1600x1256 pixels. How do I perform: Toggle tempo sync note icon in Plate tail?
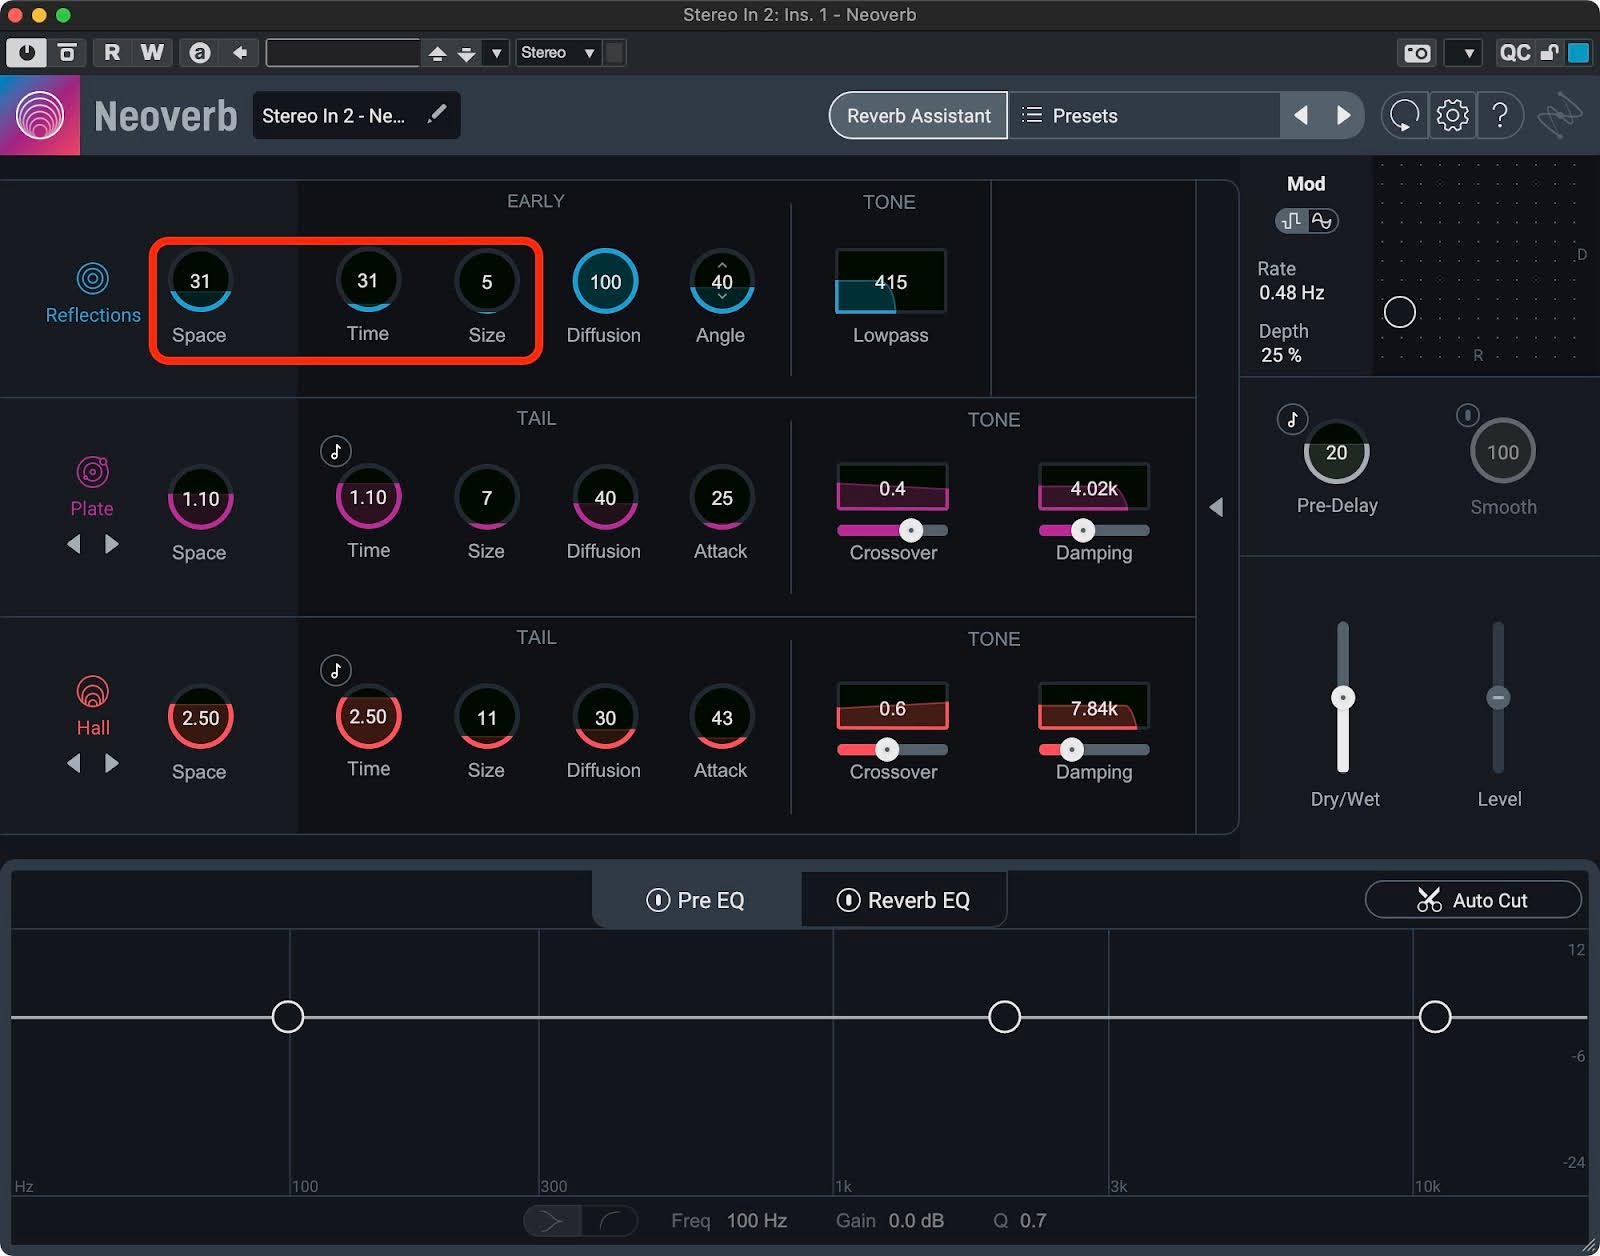click(x=336, y=451)
